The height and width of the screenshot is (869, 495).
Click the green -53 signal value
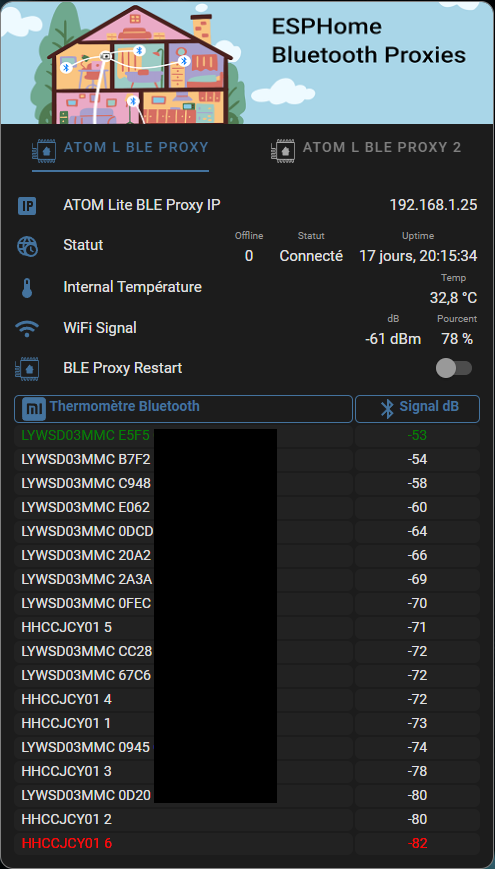(417, 436)
